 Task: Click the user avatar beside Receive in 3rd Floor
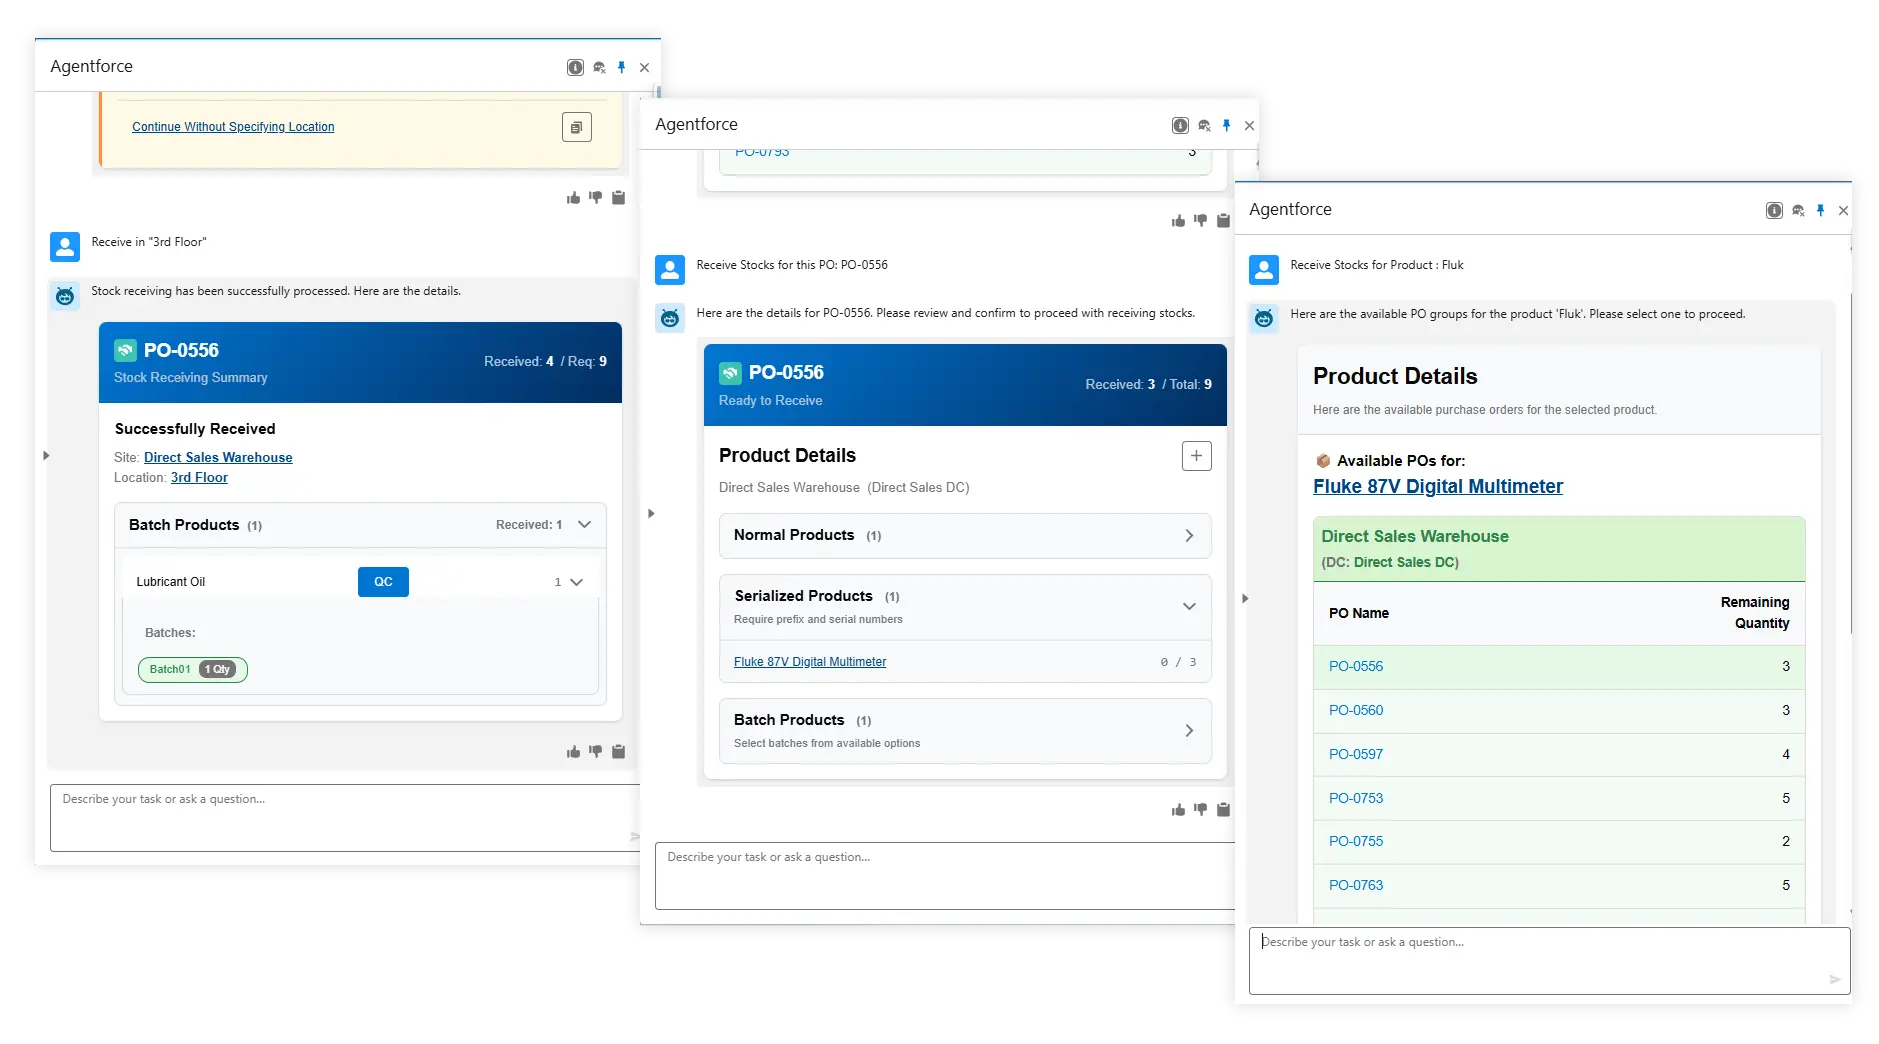pyautogui.click(x=65, y=247)
